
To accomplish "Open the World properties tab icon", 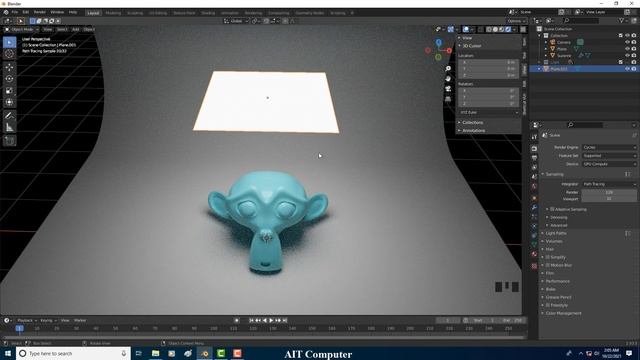I will pos(534,186).
